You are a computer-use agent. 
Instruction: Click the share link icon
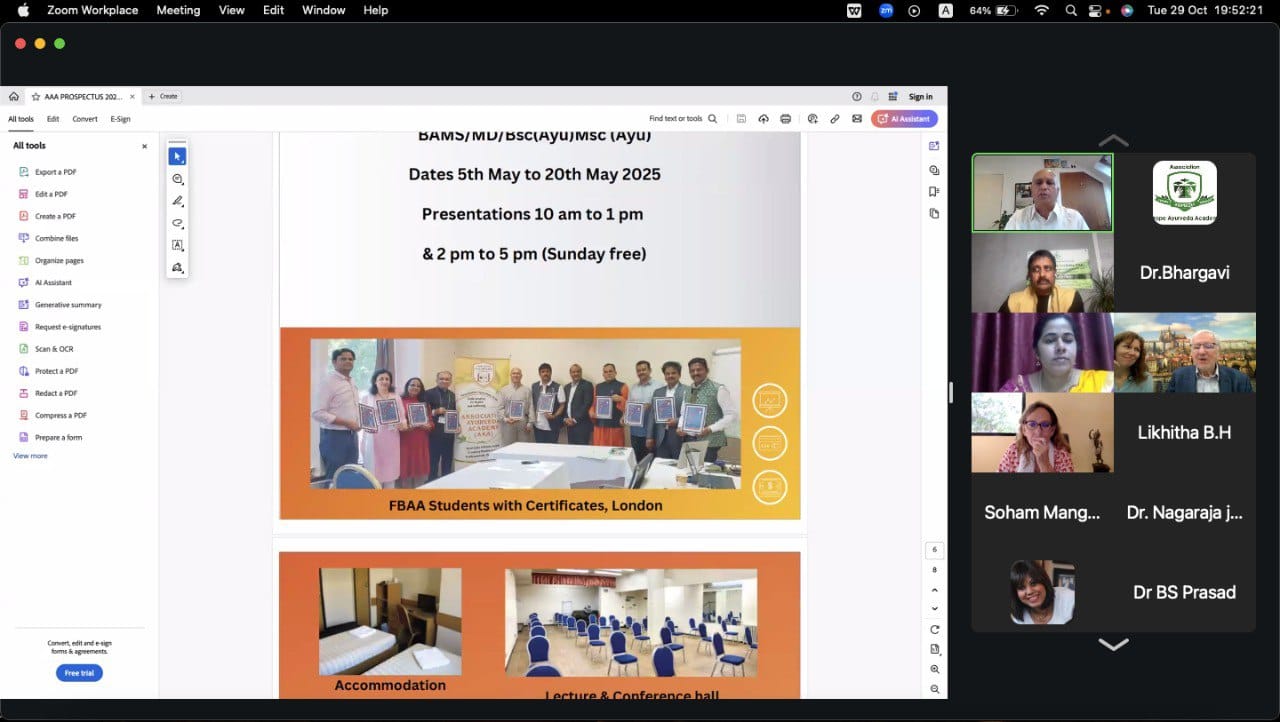click(x=835, y=119)
